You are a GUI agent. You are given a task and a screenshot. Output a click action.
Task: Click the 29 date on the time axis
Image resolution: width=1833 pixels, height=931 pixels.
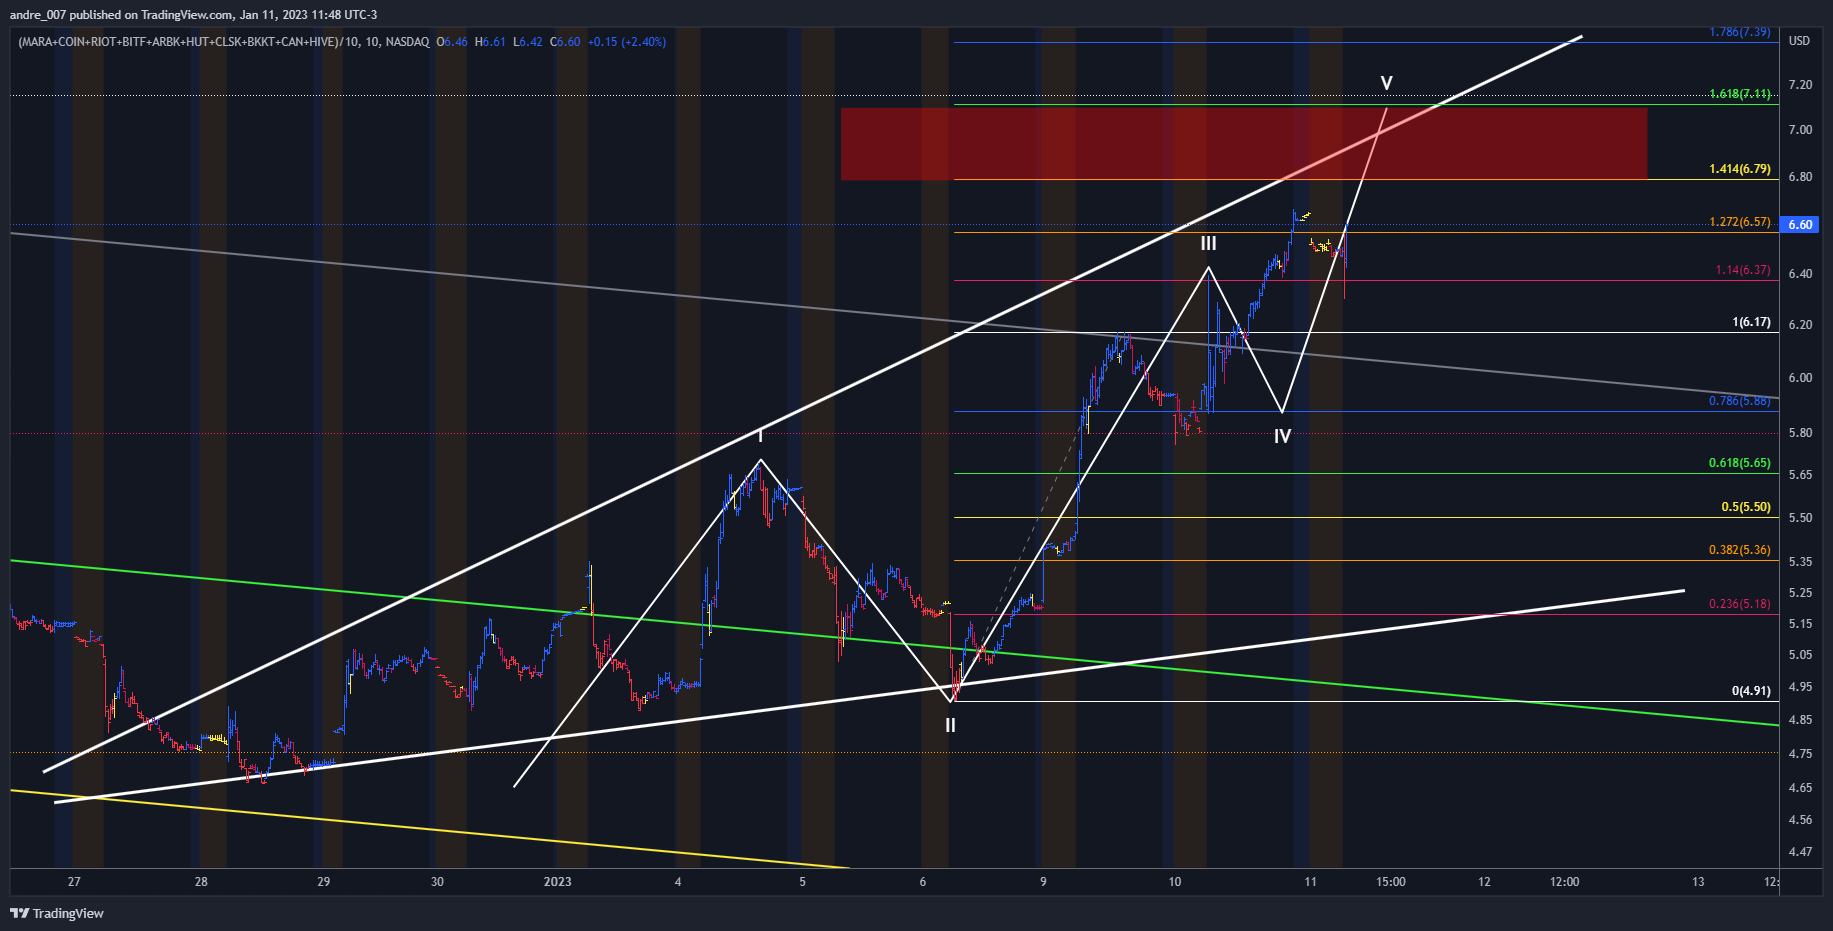click(x=323, y=882)
